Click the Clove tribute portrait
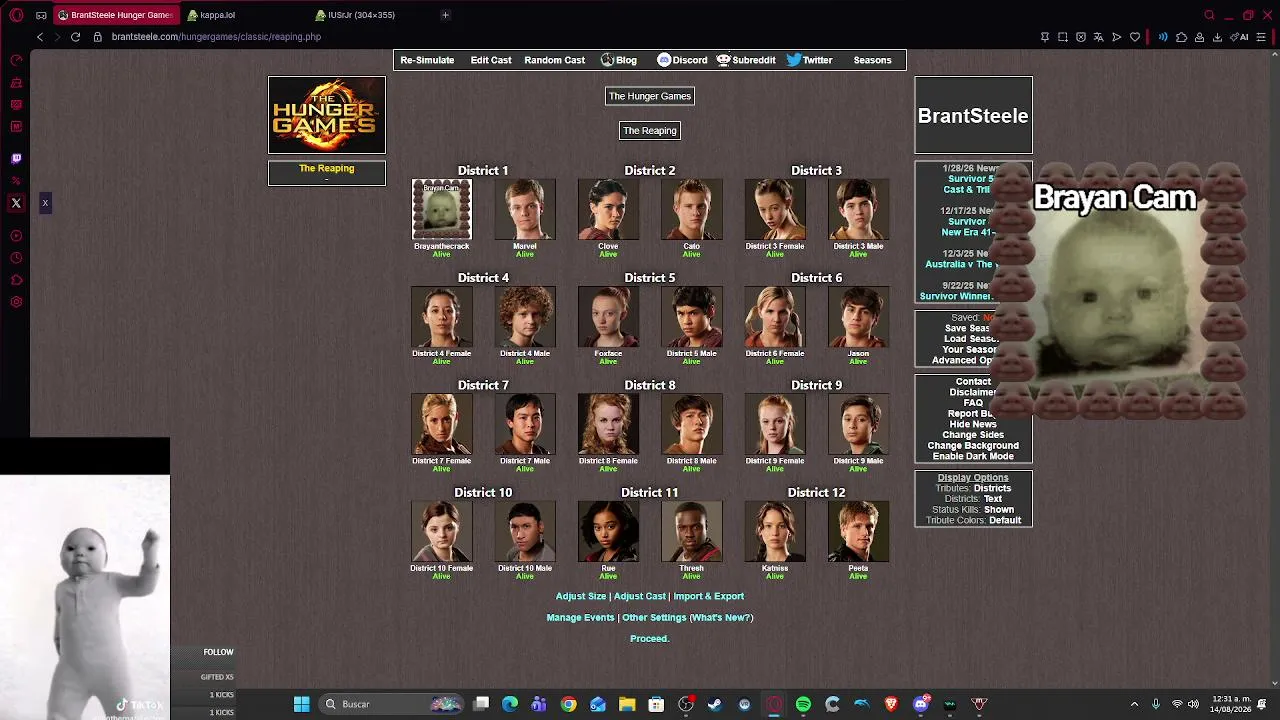 click(608, 210)
